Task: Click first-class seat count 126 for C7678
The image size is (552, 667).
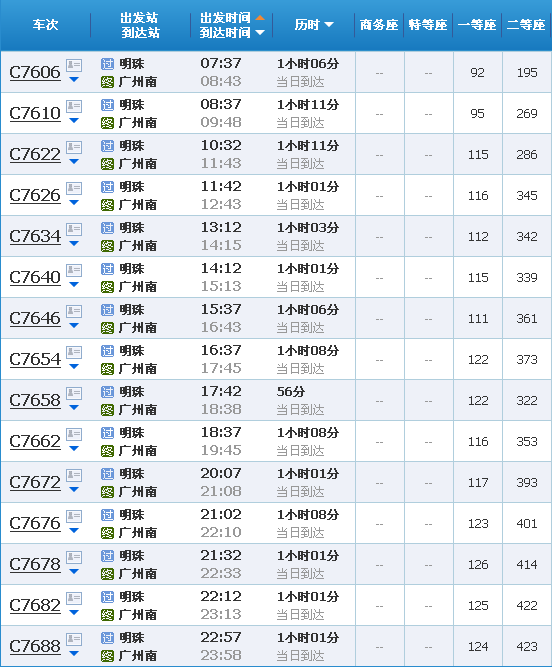Action: point(478,565)
